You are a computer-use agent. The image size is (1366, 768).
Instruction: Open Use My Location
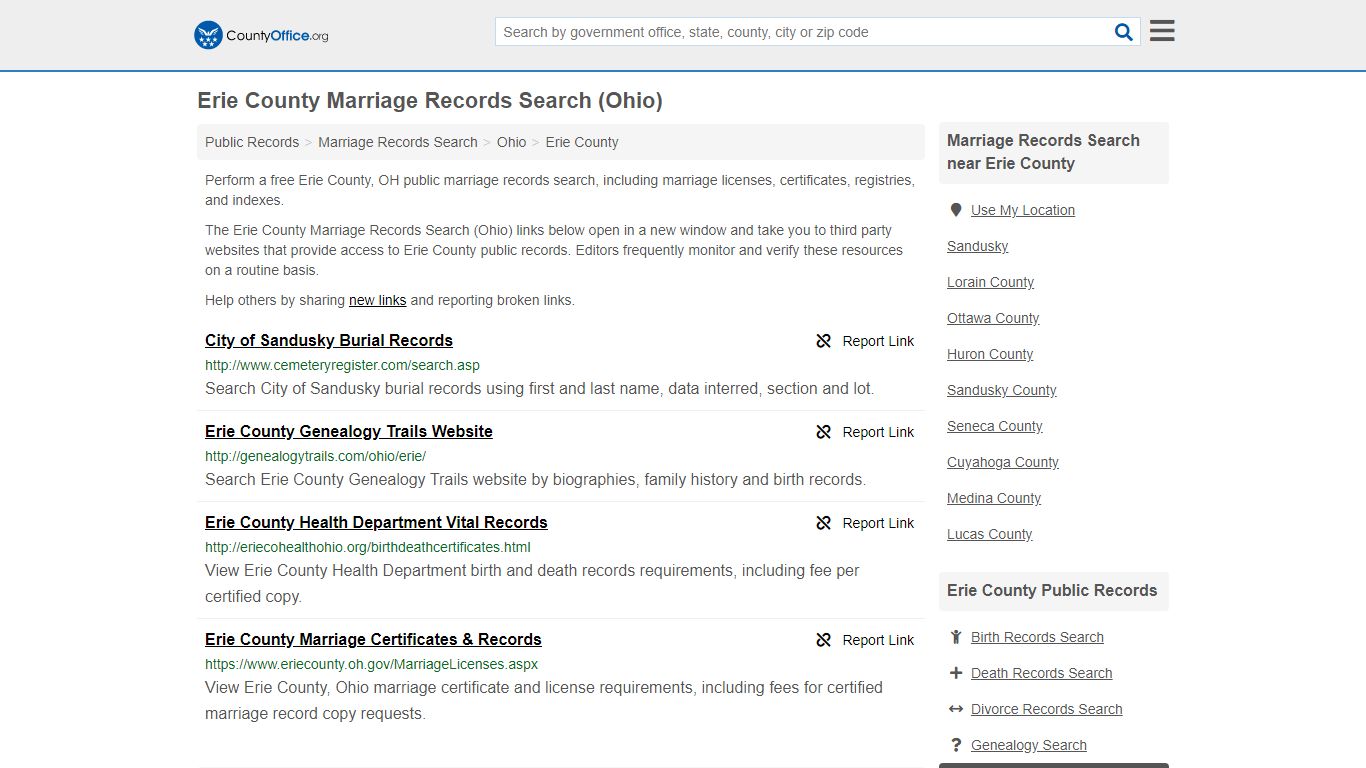(x=1023, y=210)
